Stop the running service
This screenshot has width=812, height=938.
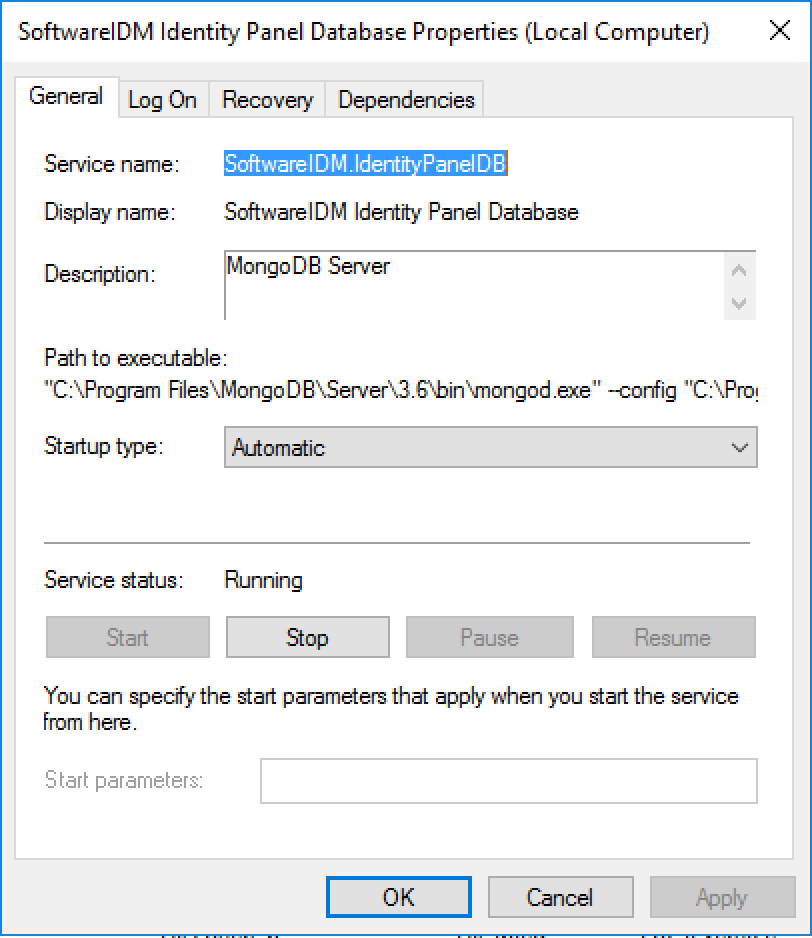pos(308,638)
